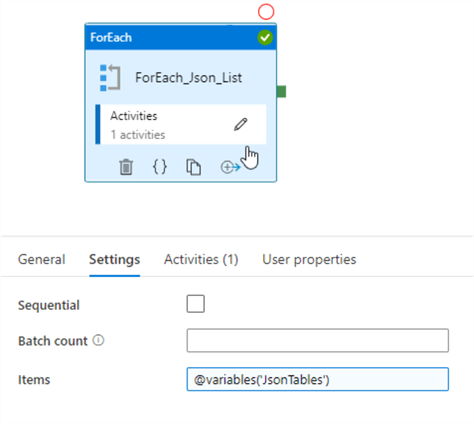
Task: Select the Settings tab
Action: pos(114,259)
